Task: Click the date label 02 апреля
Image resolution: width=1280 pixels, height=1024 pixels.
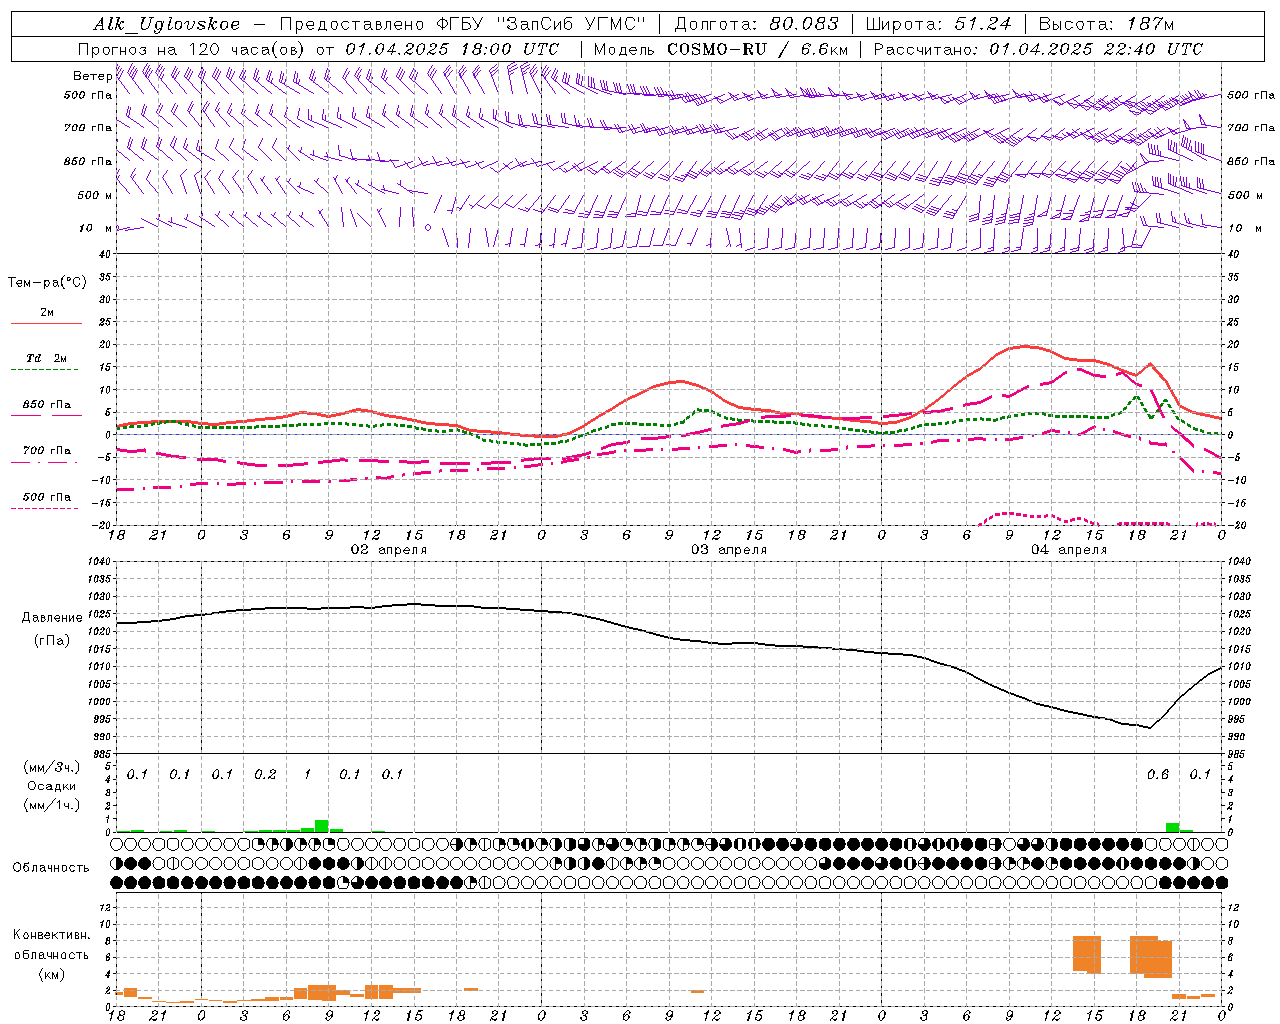Action: [x=388, y=550]
